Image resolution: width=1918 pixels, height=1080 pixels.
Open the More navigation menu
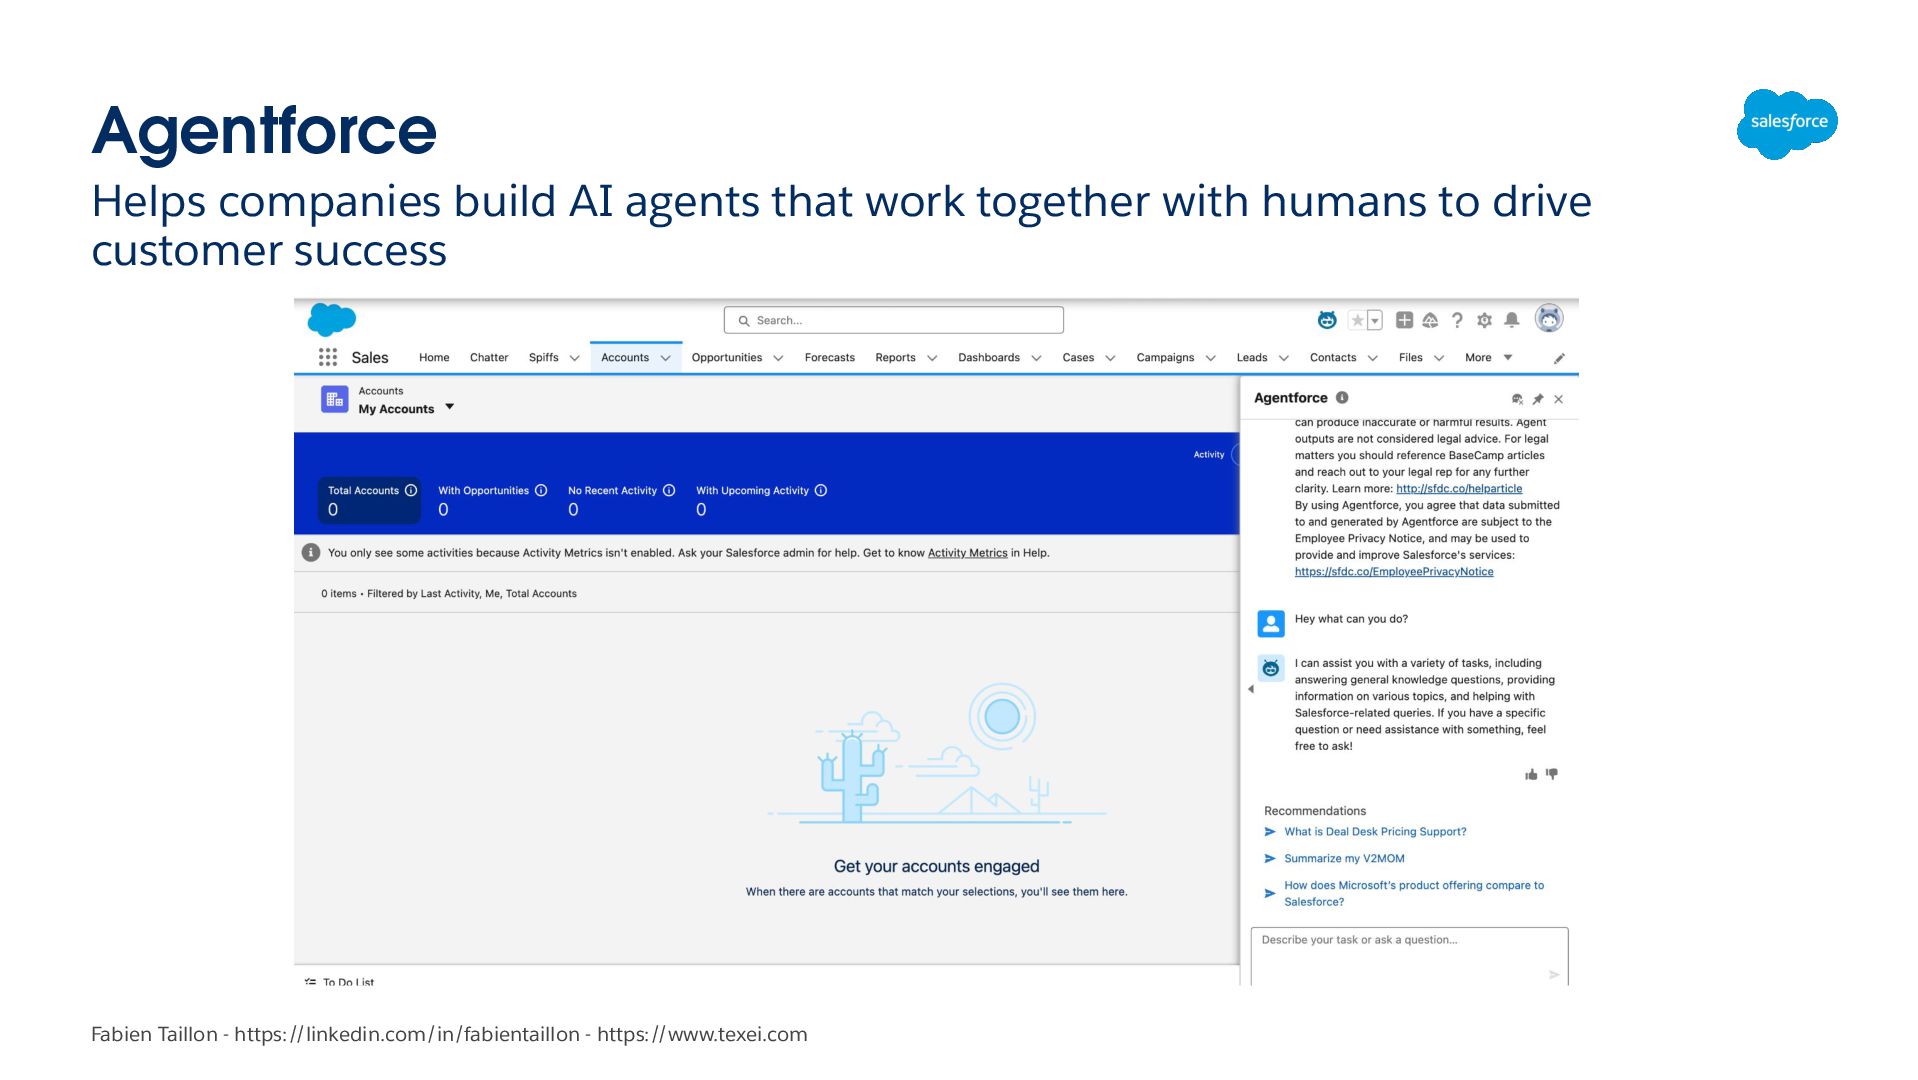coord(1488,358)
